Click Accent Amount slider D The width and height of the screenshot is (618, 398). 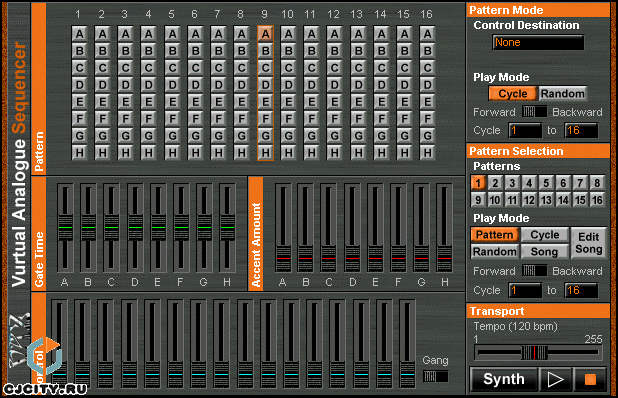(x=352, y=258)
